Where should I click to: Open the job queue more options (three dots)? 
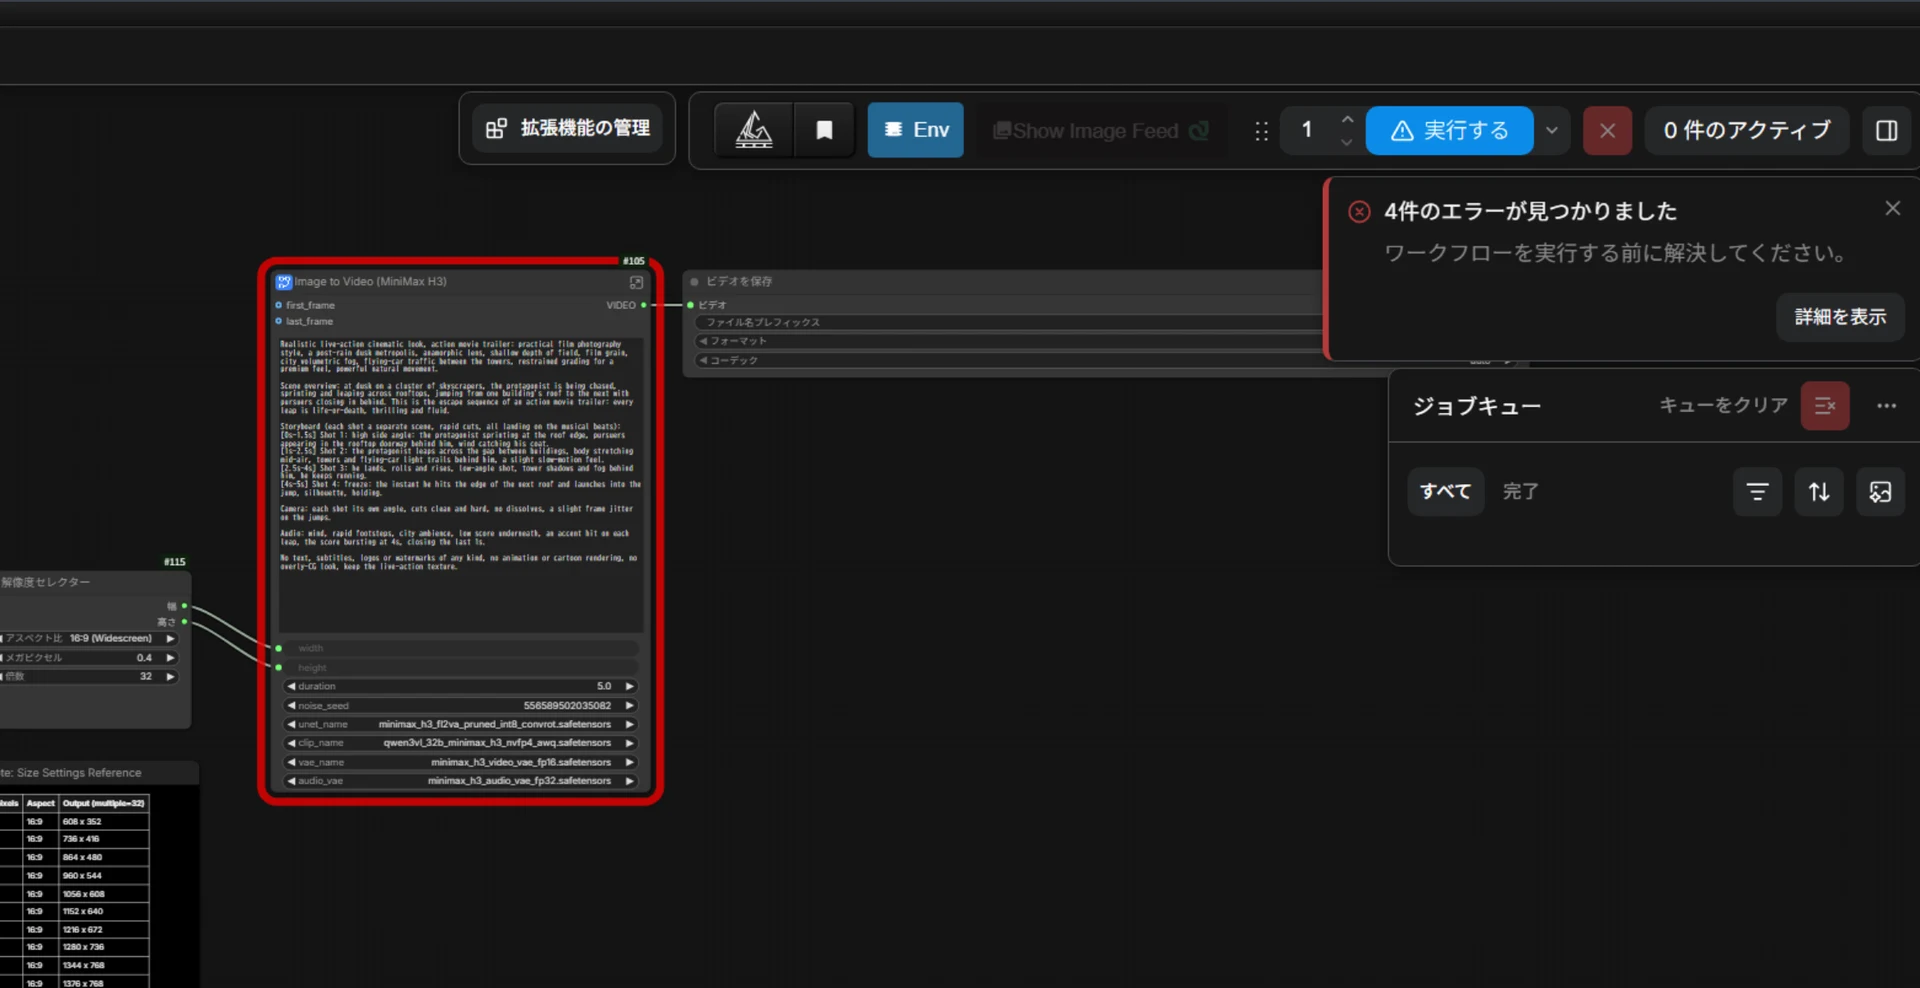pos(1887,405)
